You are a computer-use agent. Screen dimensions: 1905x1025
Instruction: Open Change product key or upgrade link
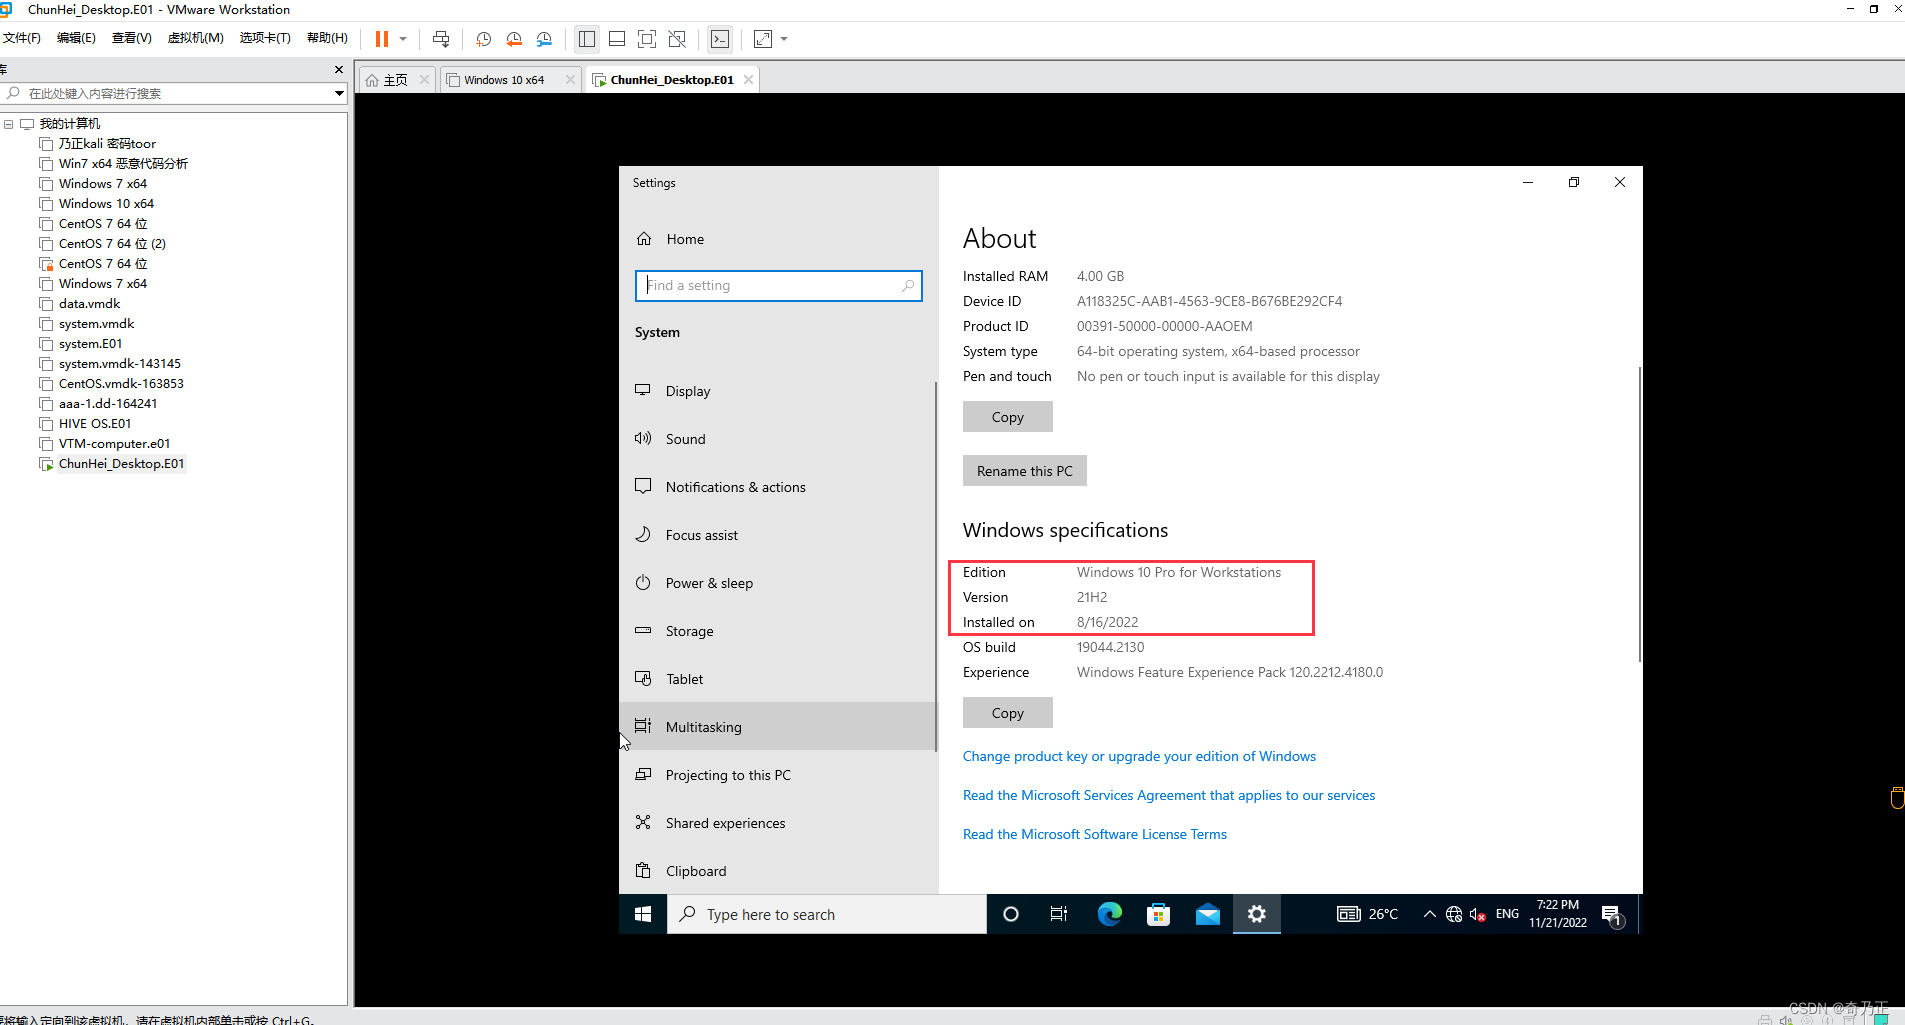(1139, 756)
